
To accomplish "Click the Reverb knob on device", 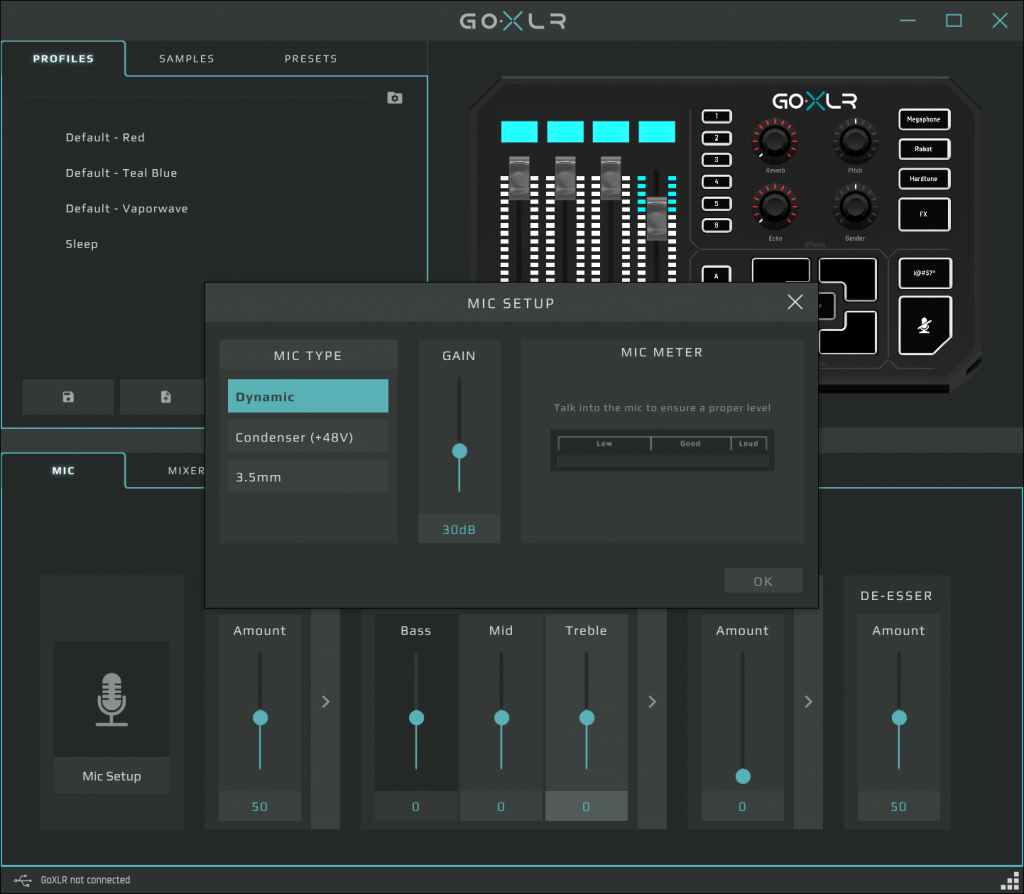I will [x=775, y=141].
